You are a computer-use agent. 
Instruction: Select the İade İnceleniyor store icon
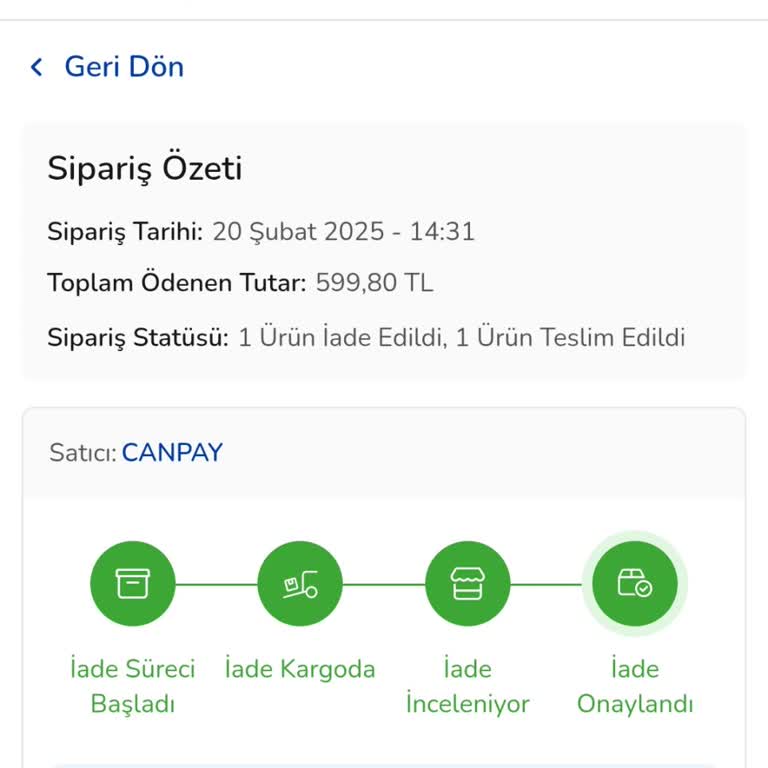point(467,583)
